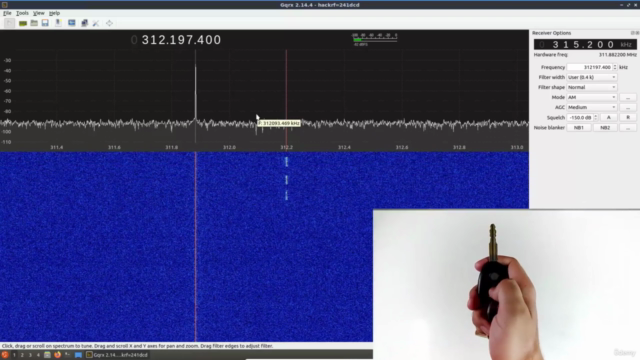Open the orange application menu in taskbar
Viewport: 640px width, 360px height.
click(x=5, y=355)
